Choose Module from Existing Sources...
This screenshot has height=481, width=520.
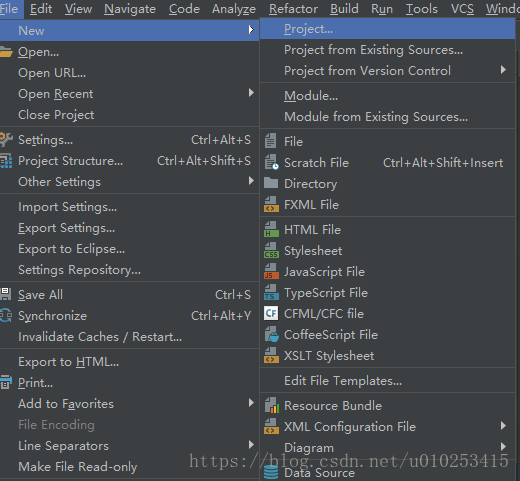point(388,117)
